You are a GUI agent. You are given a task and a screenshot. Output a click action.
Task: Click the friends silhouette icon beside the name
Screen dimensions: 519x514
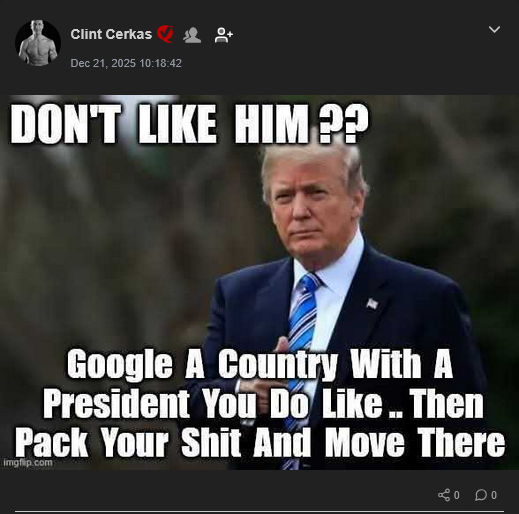tap(192, 35)
